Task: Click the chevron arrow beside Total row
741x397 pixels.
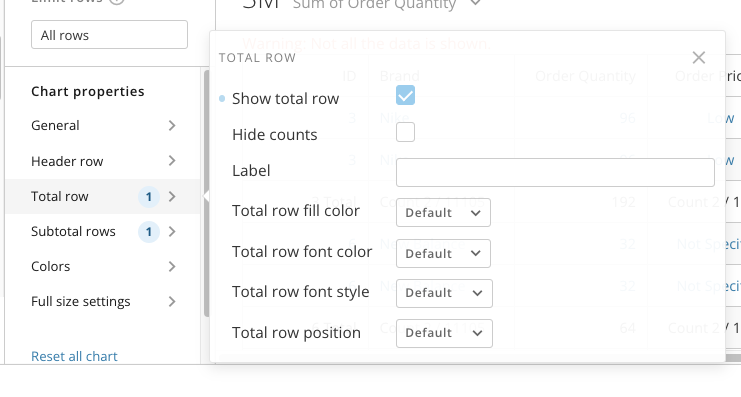Action: point(172,197)
